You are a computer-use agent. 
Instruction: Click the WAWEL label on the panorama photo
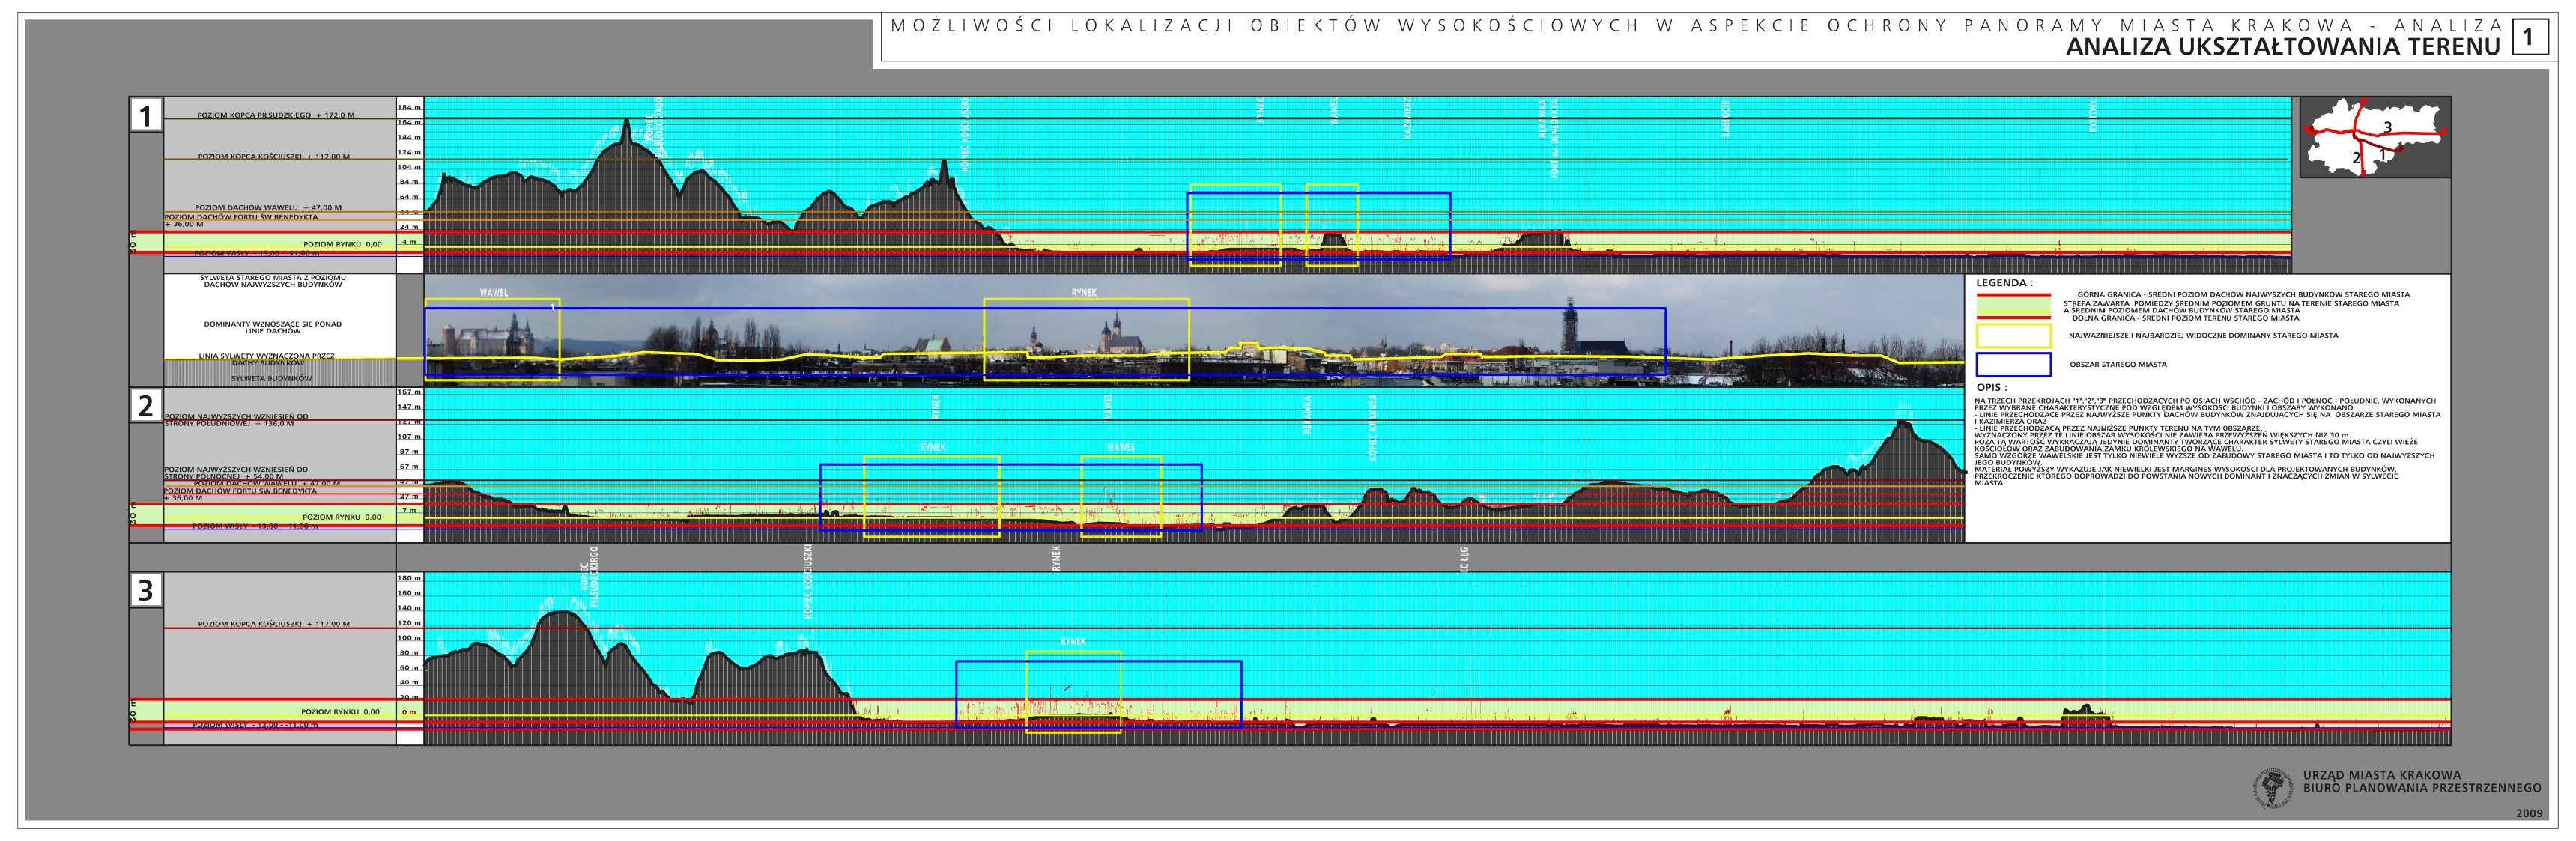click(494, 293)
